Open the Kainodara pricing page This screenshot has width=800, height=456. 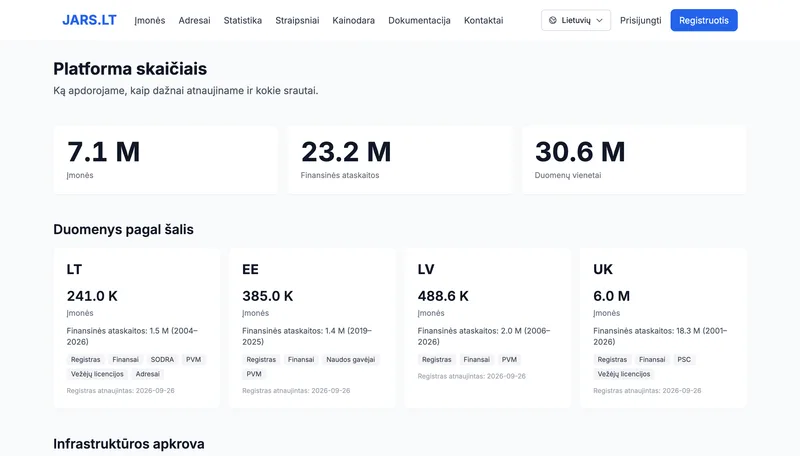pyautogui.click(x=354, y=20)
